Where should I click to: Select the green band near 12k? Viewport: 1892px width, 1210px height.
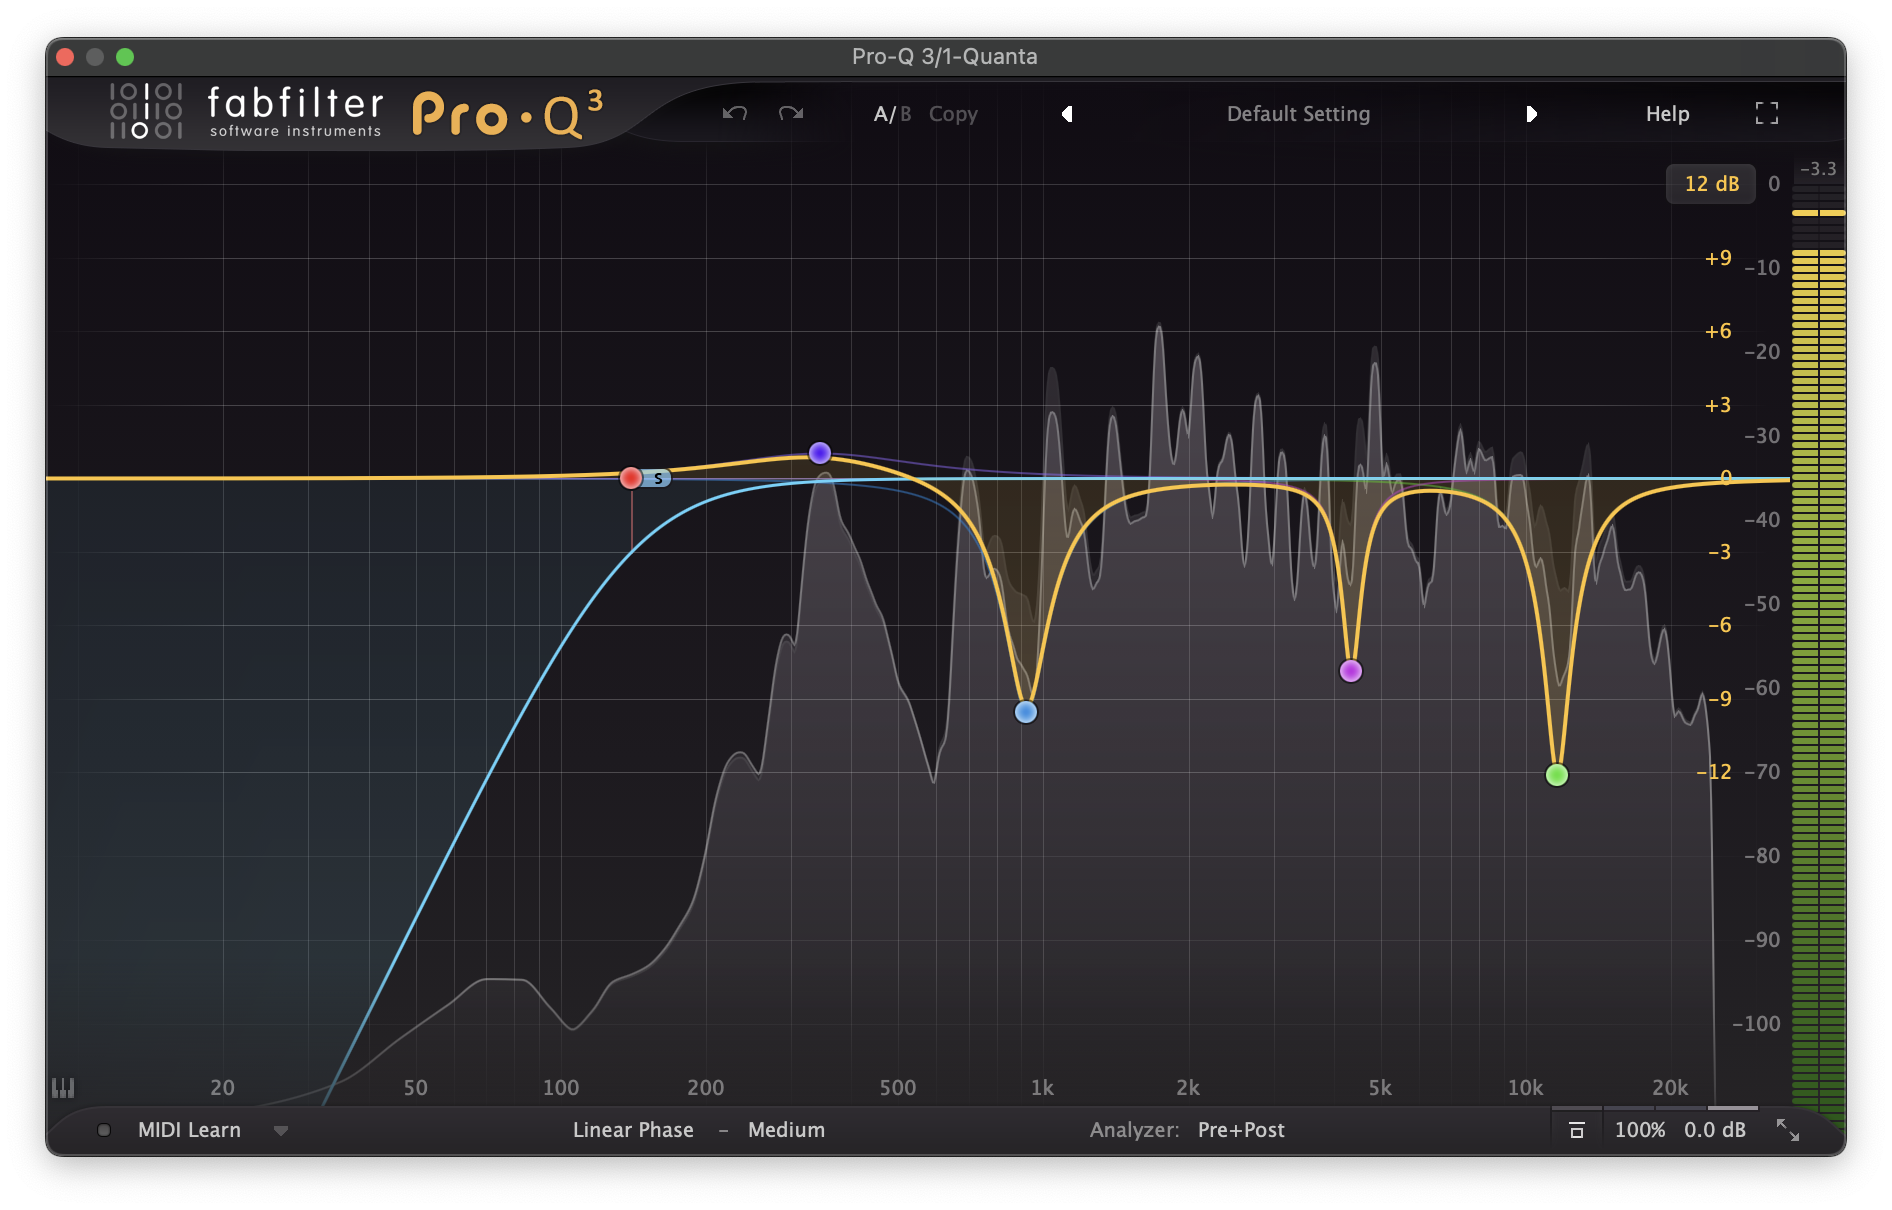click(1557, 775)
